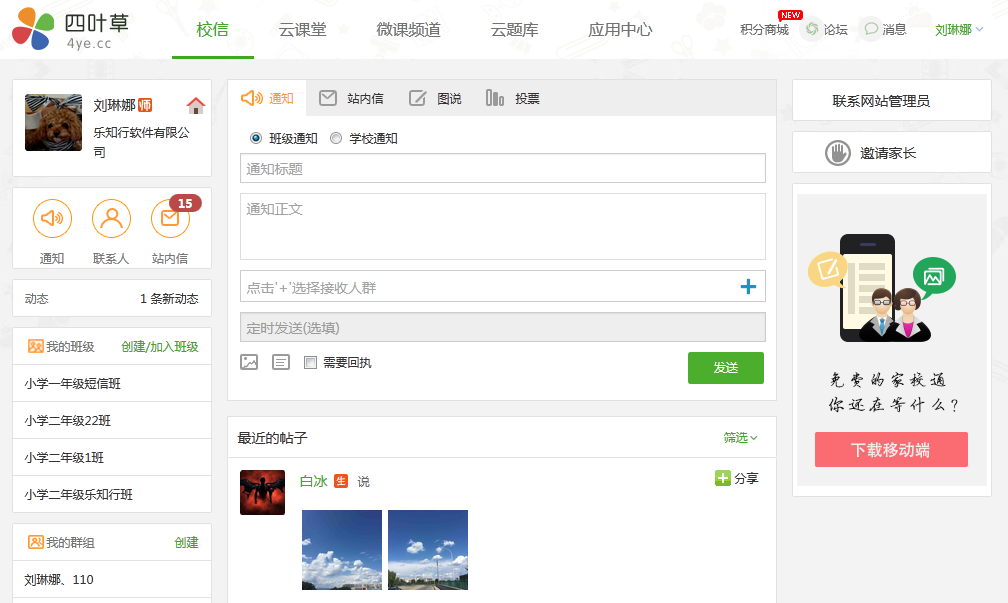
Task: Open the 刘琳娜 user dropdown in header
Action: tap(959, 30)
